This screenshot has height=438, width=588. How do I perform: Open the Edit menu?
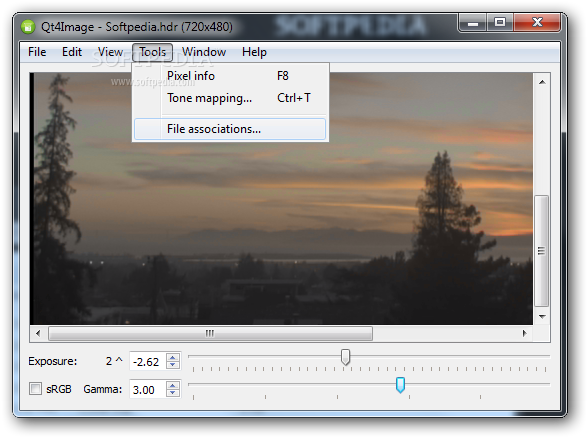coord(72,52)
